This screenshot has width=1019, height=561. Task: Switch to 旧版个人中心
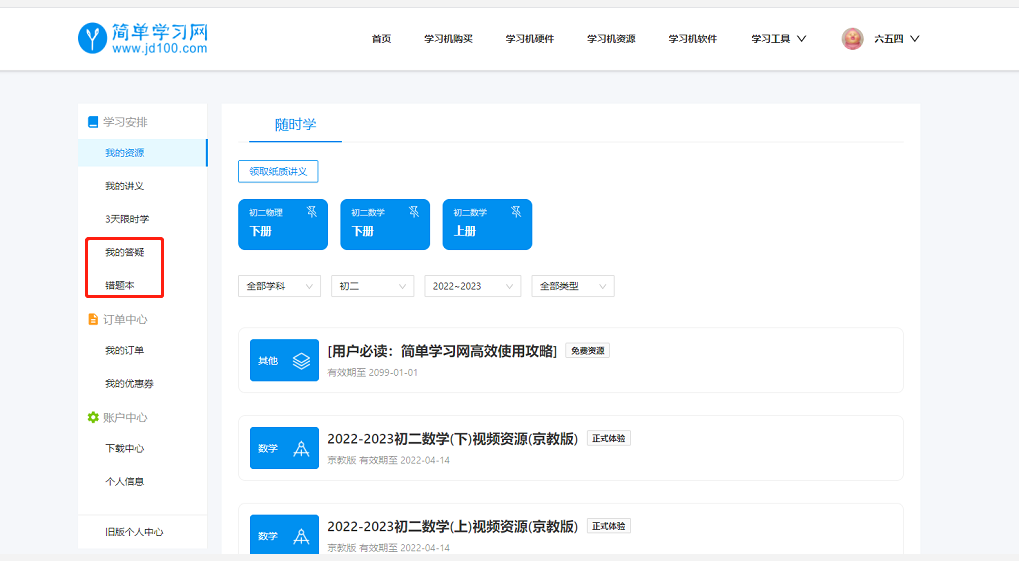coord(134,532)
